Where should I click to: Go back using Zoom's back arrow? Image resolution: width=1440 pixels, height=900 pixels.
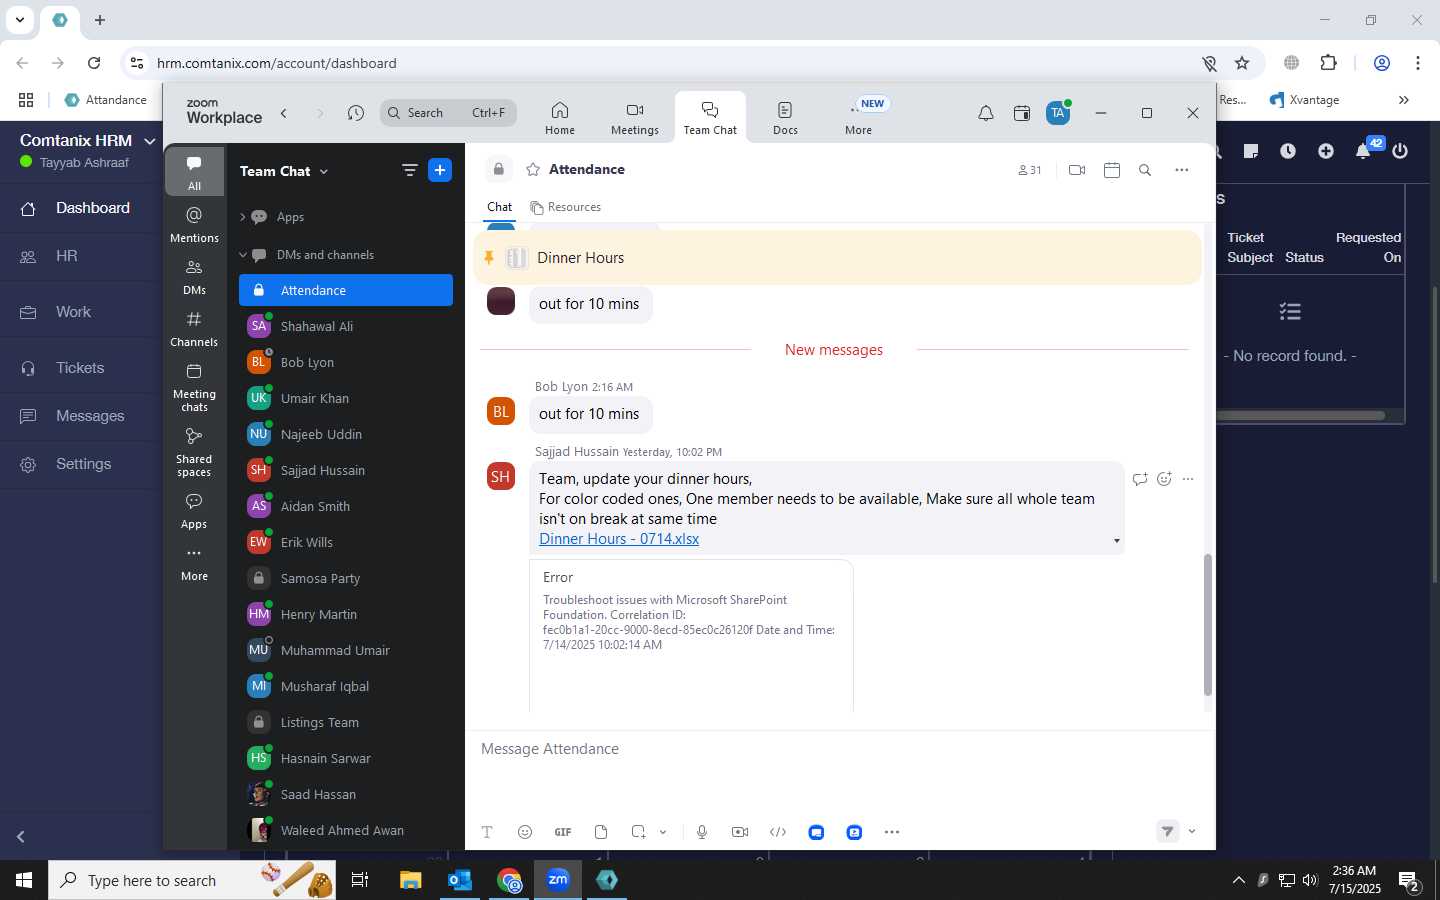[x=284, y=113]
